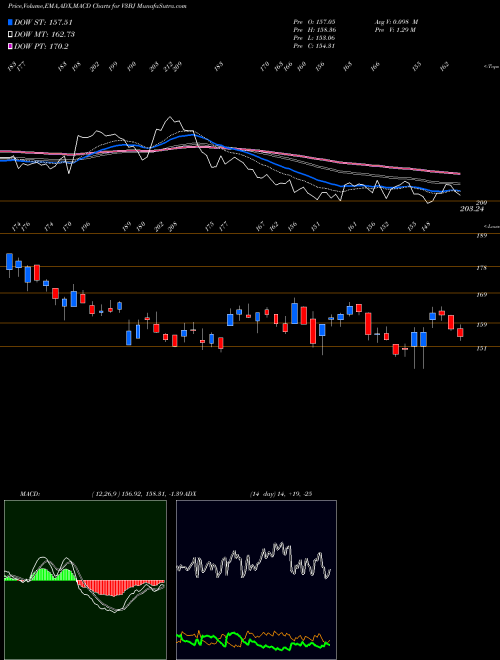Click the blue DOW ST legend swatch
The height and width of the screenshot is (660, 500).
pyautogui.click(x=10, y=23)
